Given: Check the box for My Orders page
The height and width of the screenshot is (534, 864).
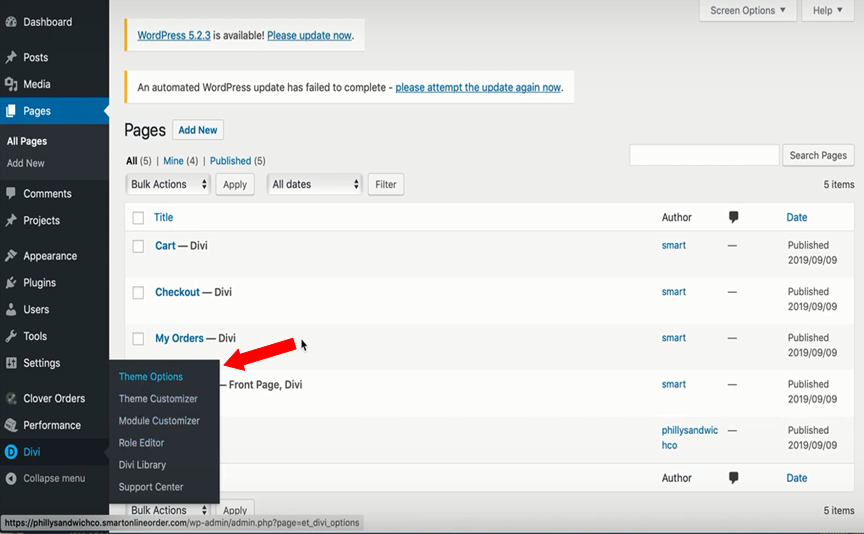Looking at the screenshot, I should (x=138, y=338).
